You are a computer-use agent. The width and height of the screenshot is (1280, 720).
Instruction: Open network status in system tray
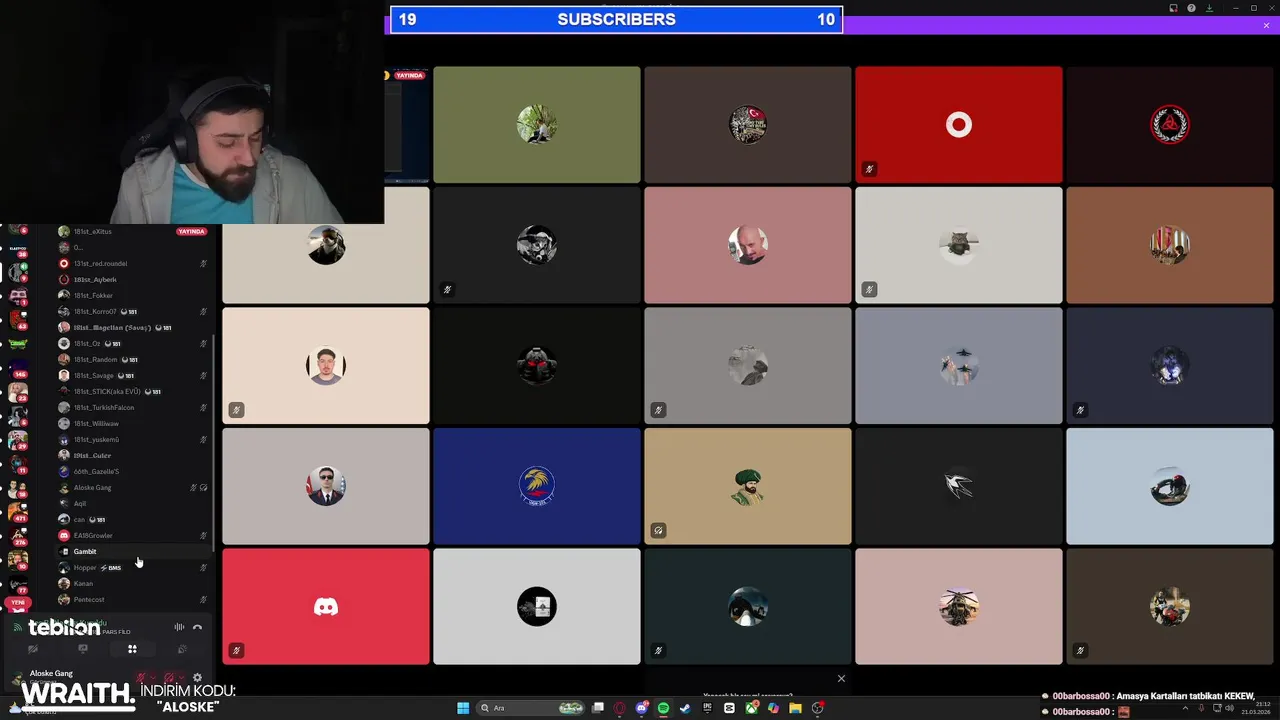click(x=1216, y=708)
